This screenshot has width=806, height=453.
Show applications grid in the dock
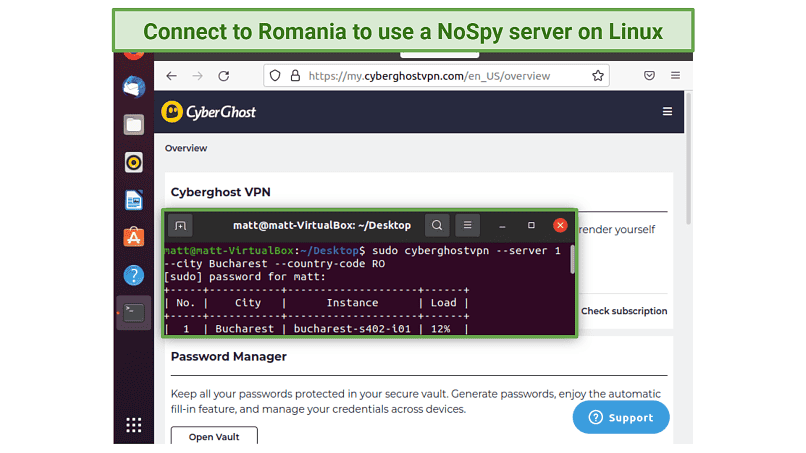pos(134,425)
